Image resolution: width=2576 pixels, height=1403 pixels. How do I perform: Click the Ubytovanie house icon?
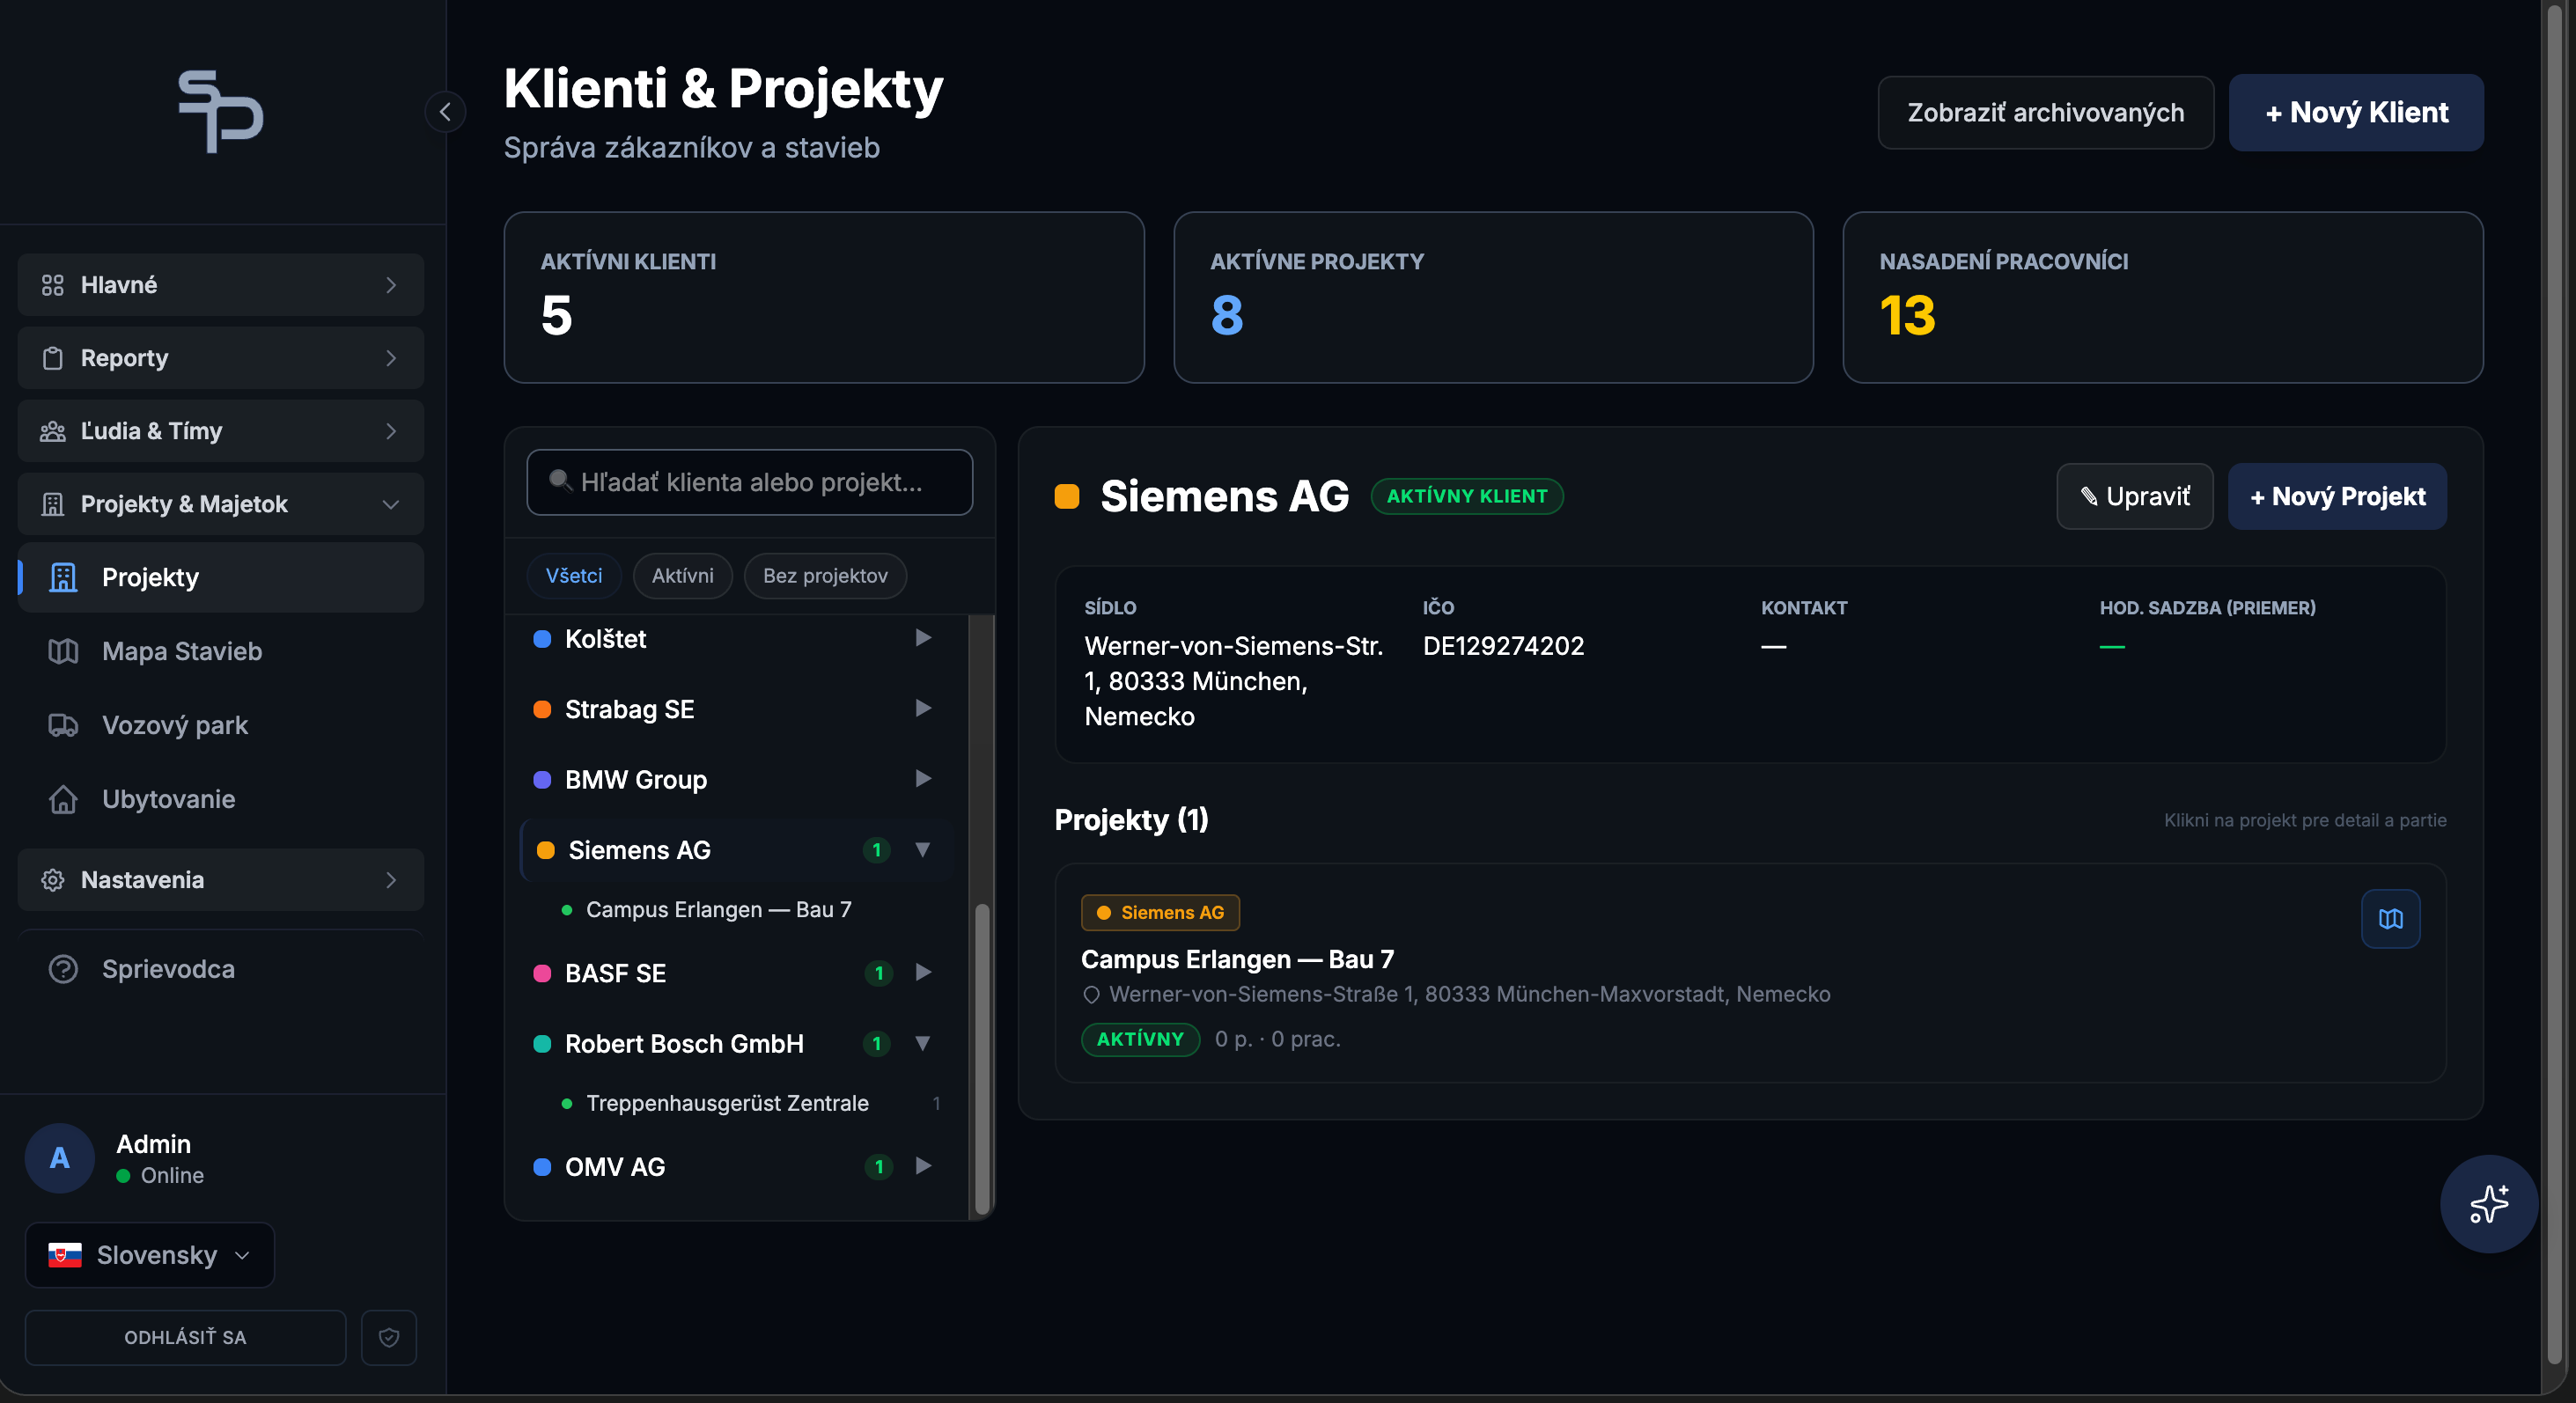pos(63,799)
